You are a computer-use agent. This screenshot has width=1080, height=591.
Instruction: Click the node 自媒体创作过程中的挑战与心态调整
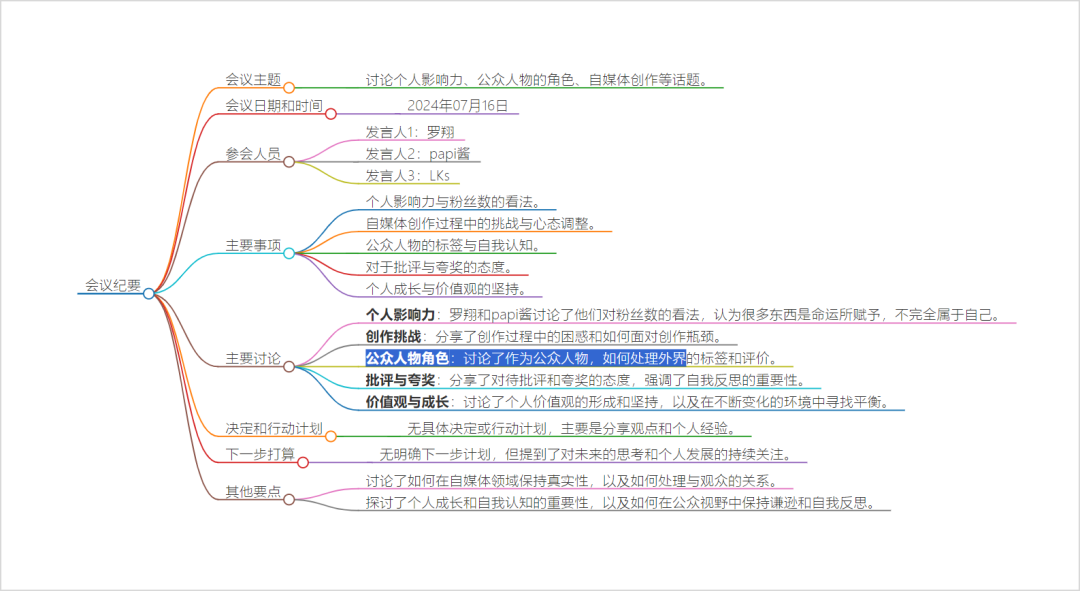[483, 223]
